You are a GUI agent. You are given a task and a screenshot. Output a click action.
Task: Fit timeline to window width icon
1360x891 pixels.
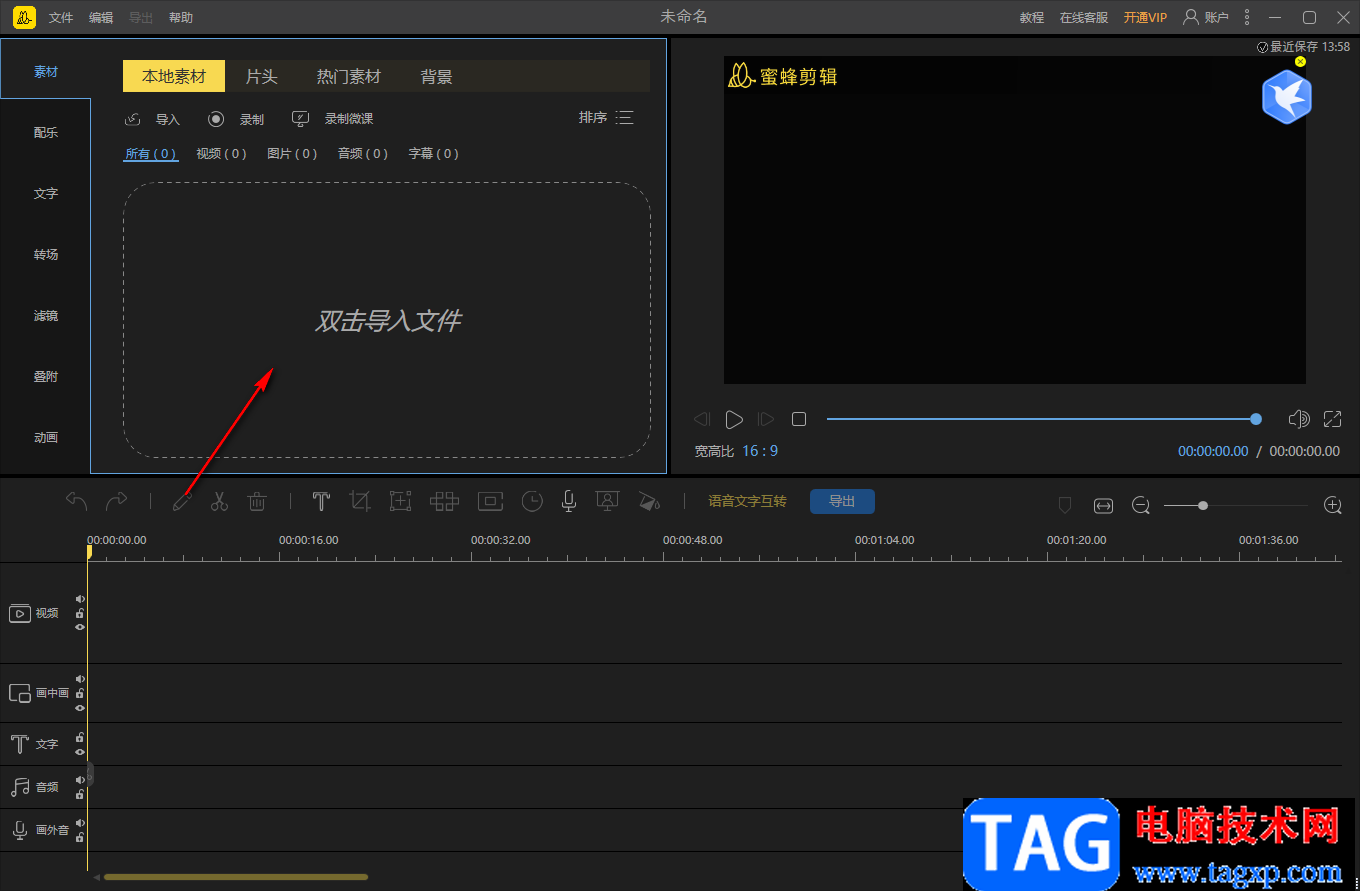1103,506
